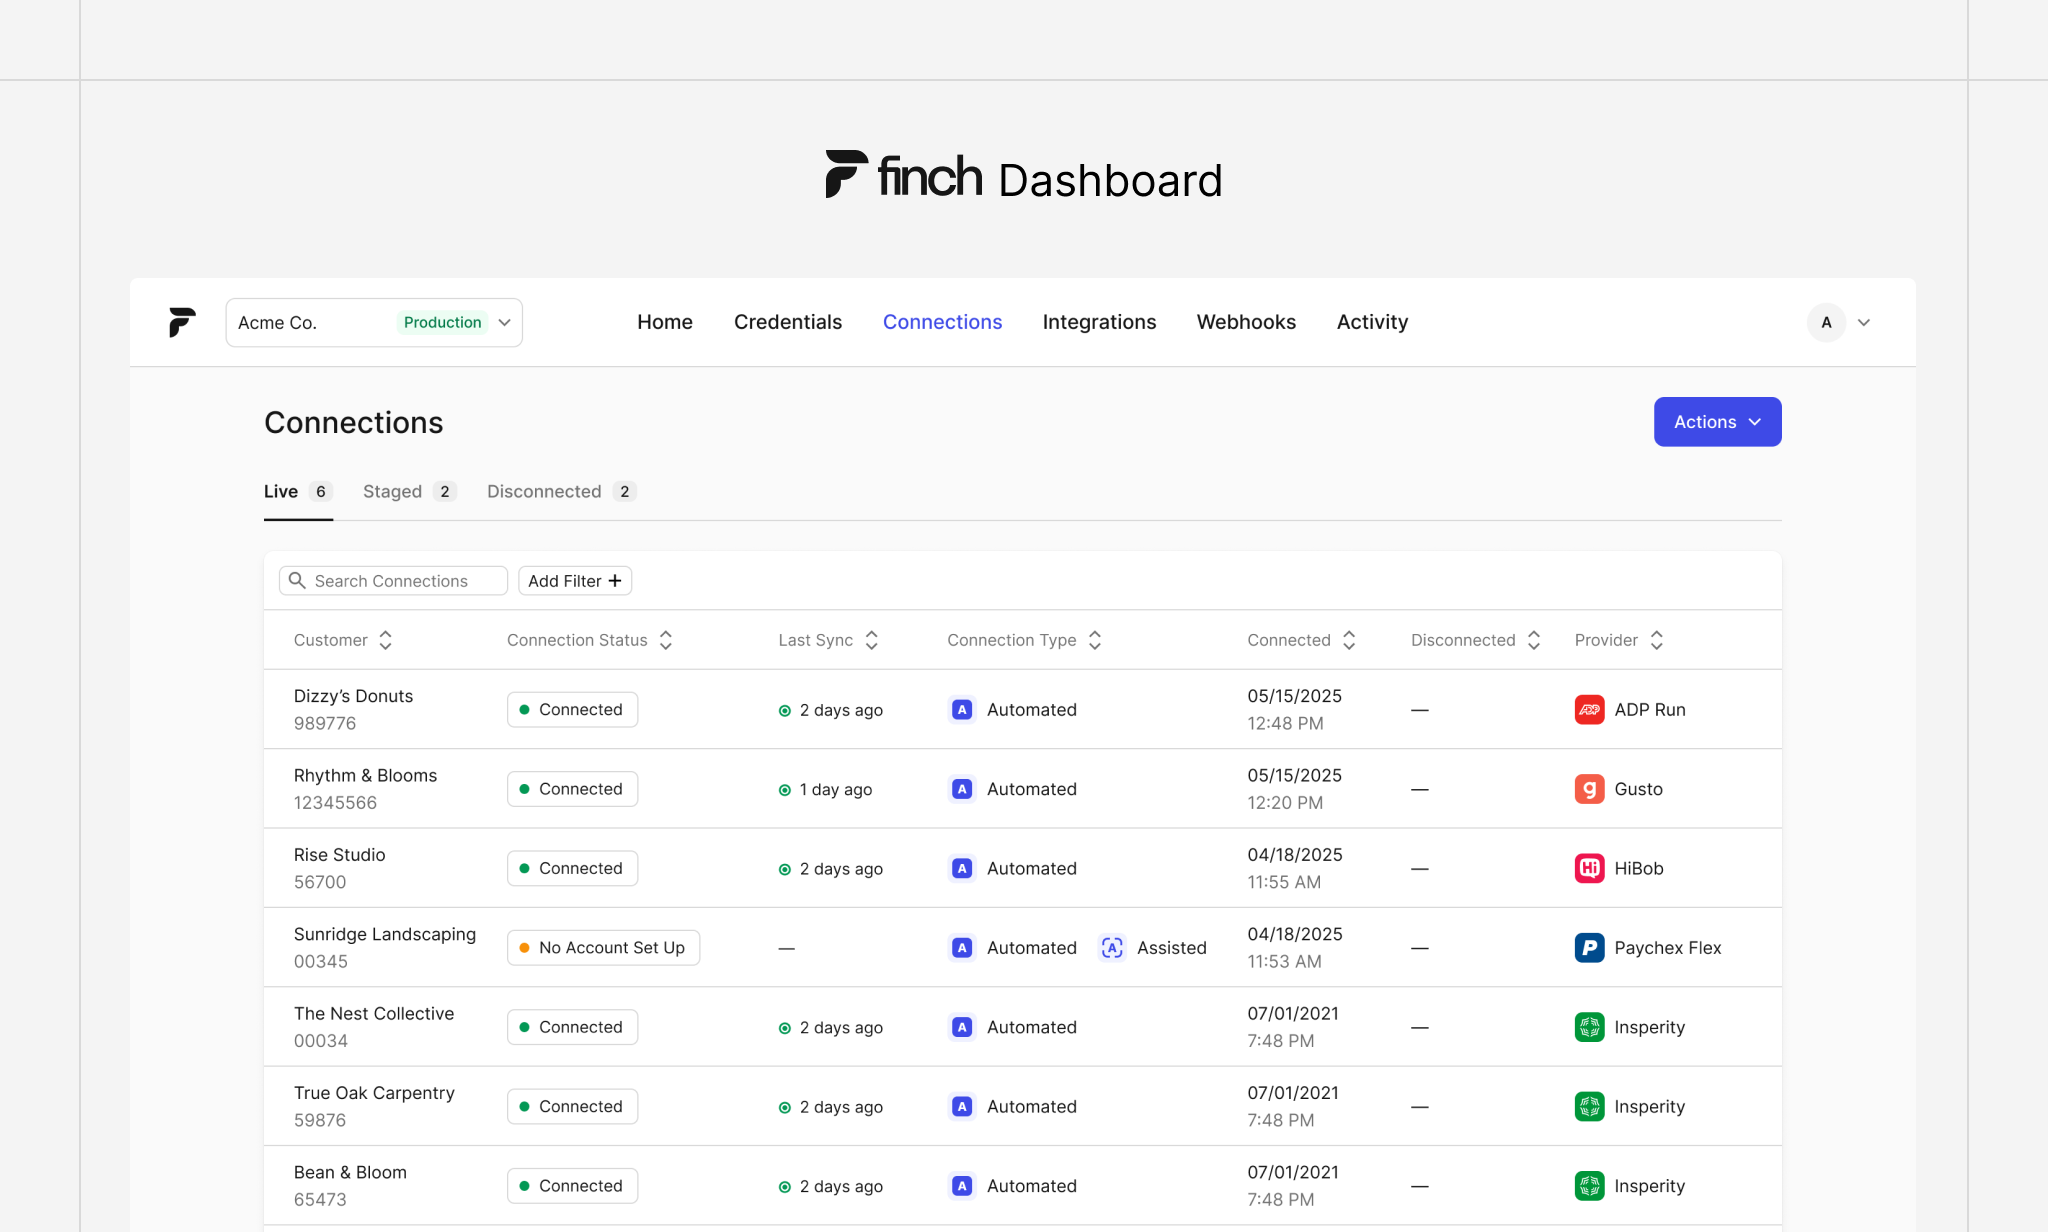Click the HiBob provider icon
The width and height of the screenshot is (2048, 1232).
tap(1589, 868)
